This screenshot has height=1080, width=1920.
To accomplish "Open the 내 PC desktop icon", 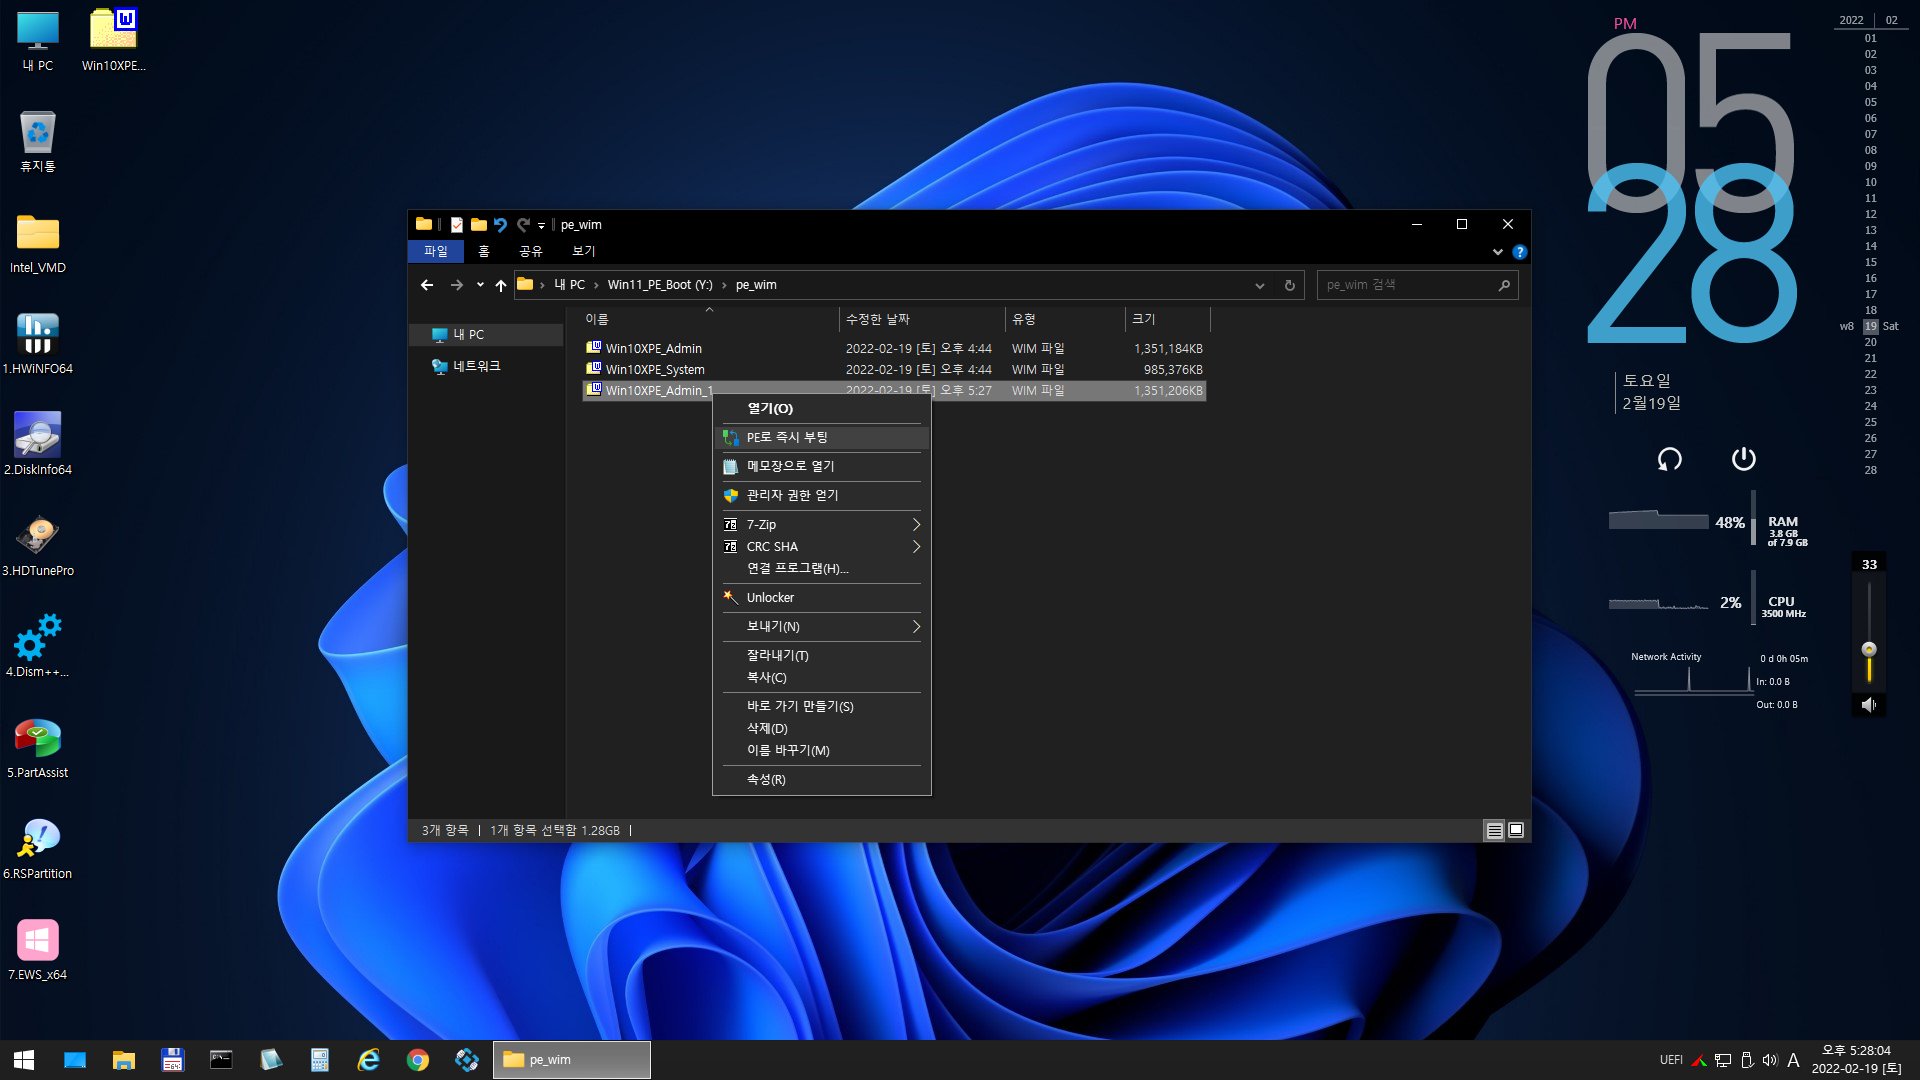I will (38, 40).
